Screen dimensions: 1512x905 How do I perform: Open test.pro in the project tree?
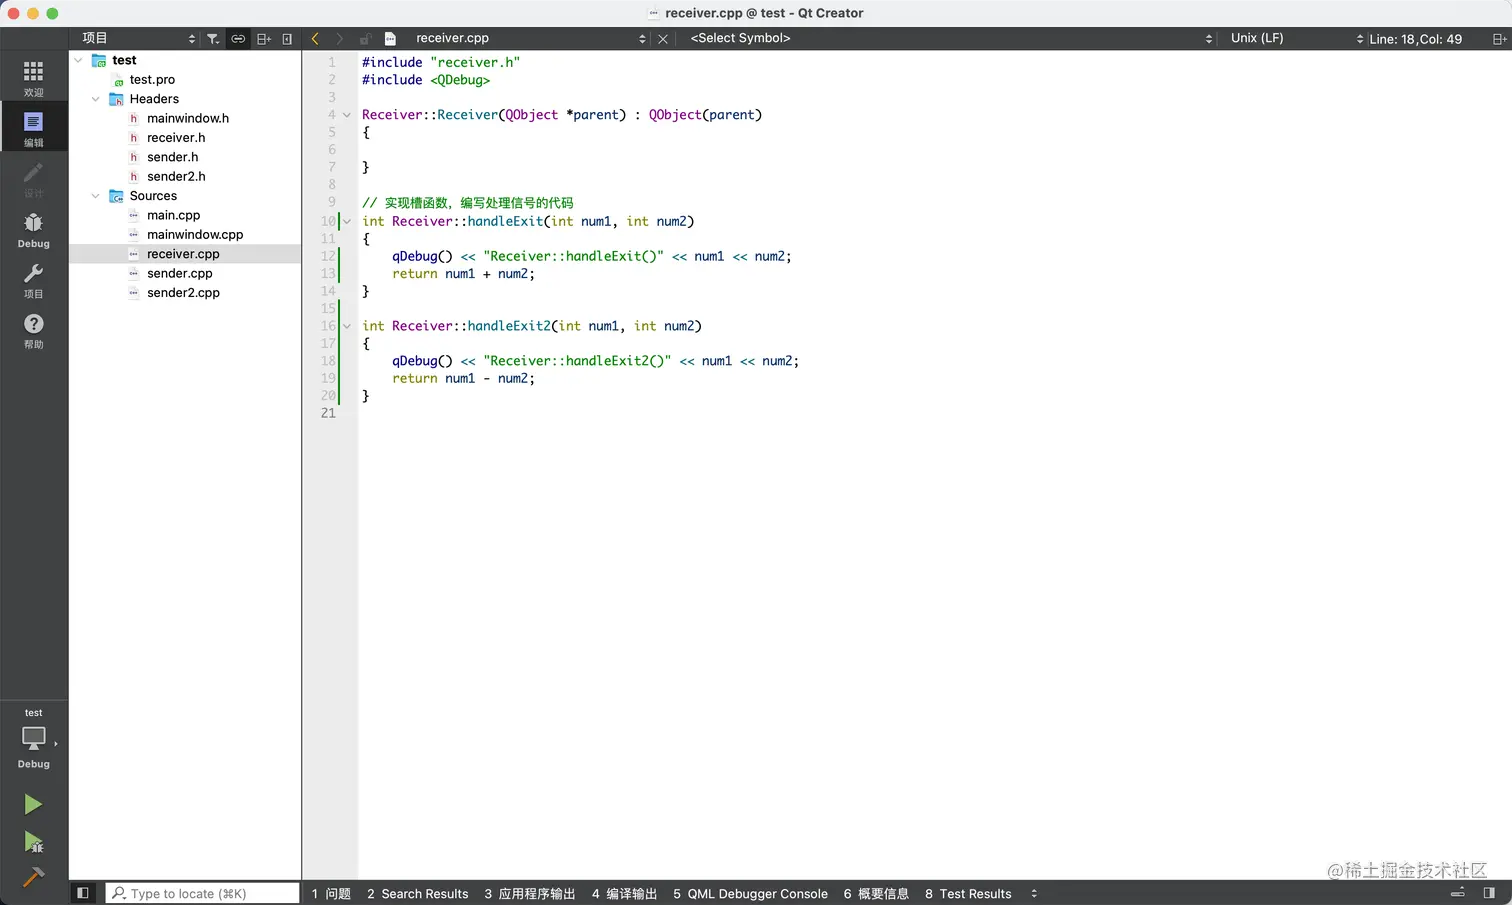(152, 80)
